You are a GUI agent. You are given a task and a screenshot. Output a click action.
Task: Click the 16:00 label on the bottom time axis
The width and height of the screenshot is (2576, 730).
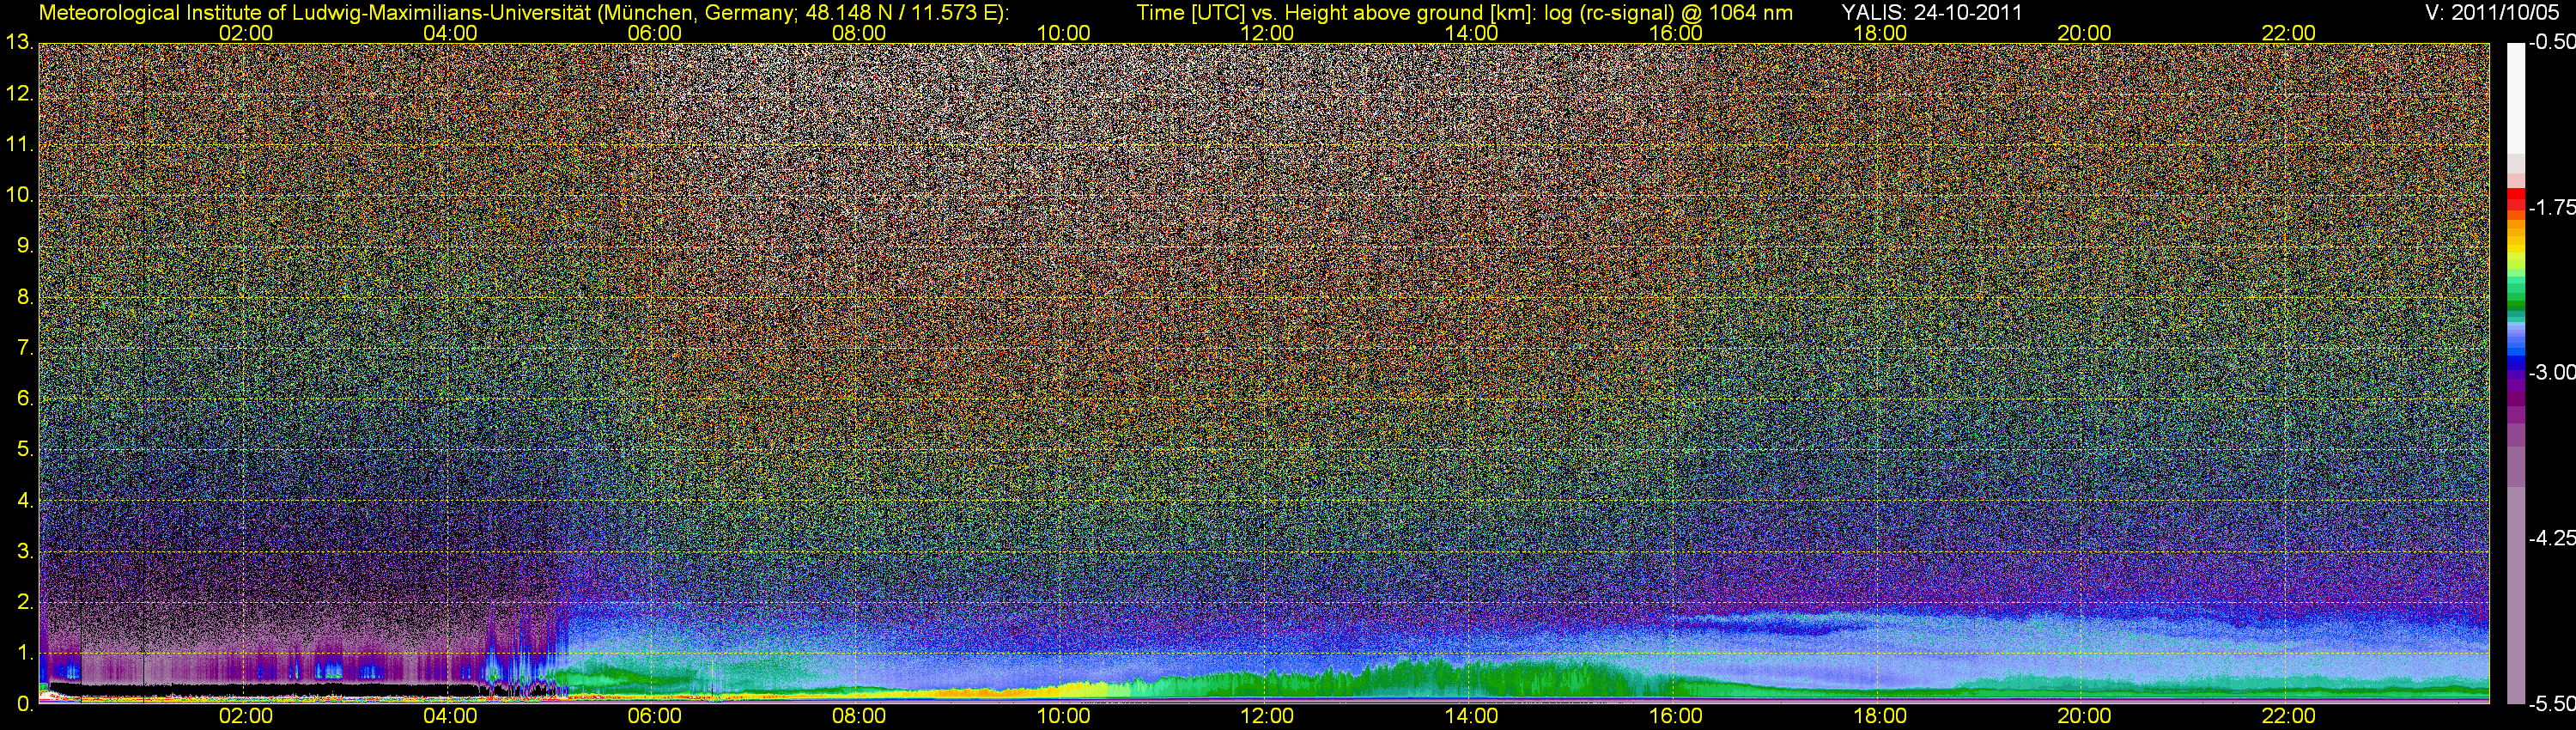tap(1676, 717)
